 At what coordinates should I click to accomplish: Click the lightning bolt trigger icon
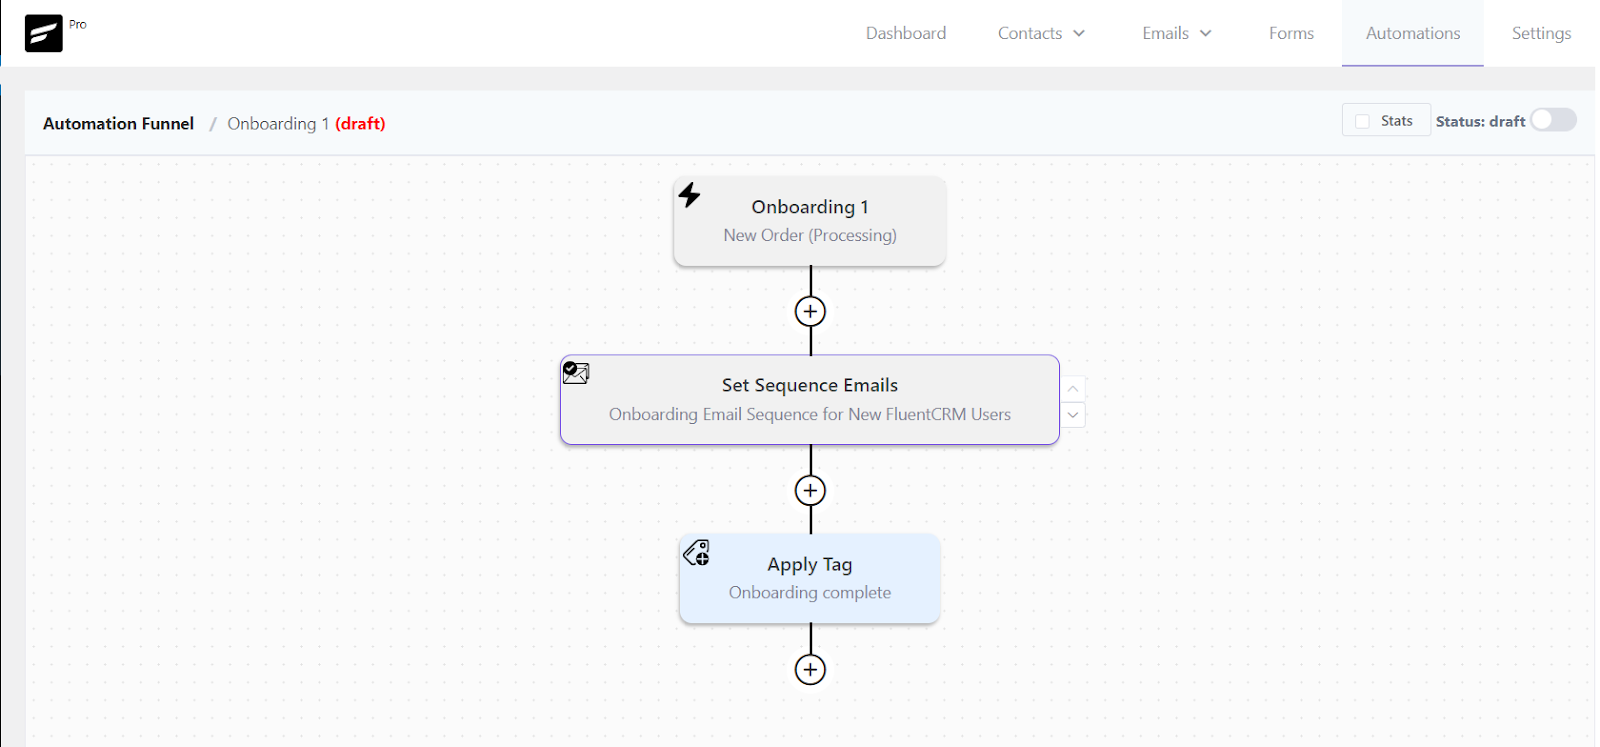(x=690, y=194)
